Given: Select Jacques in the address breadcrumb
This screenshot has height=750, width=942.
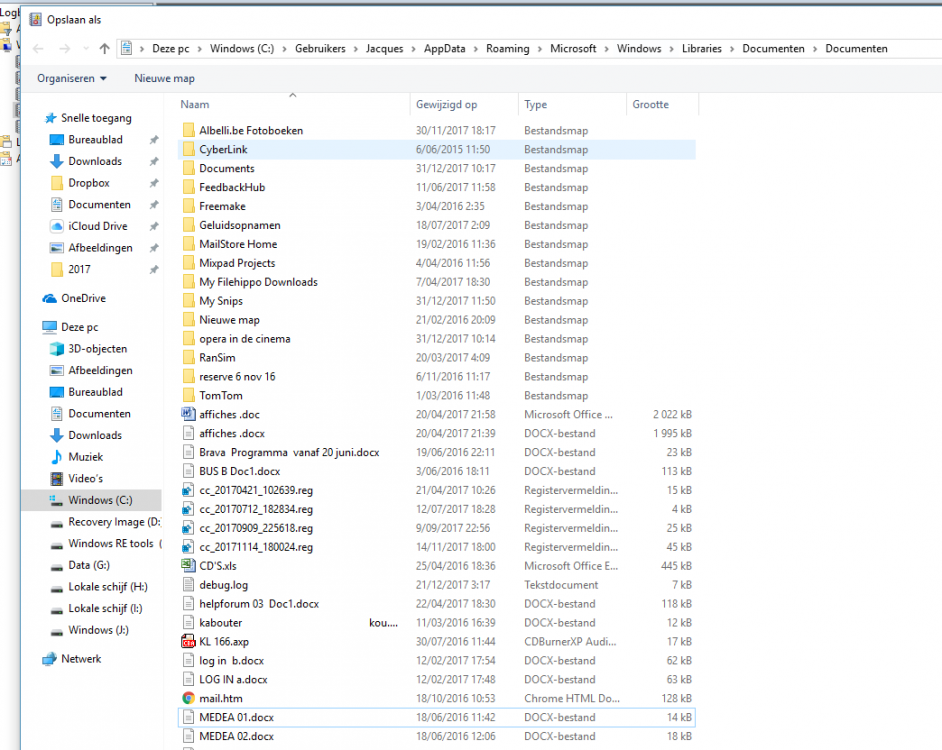Looking at the screenshot, I should pos(384,49).
